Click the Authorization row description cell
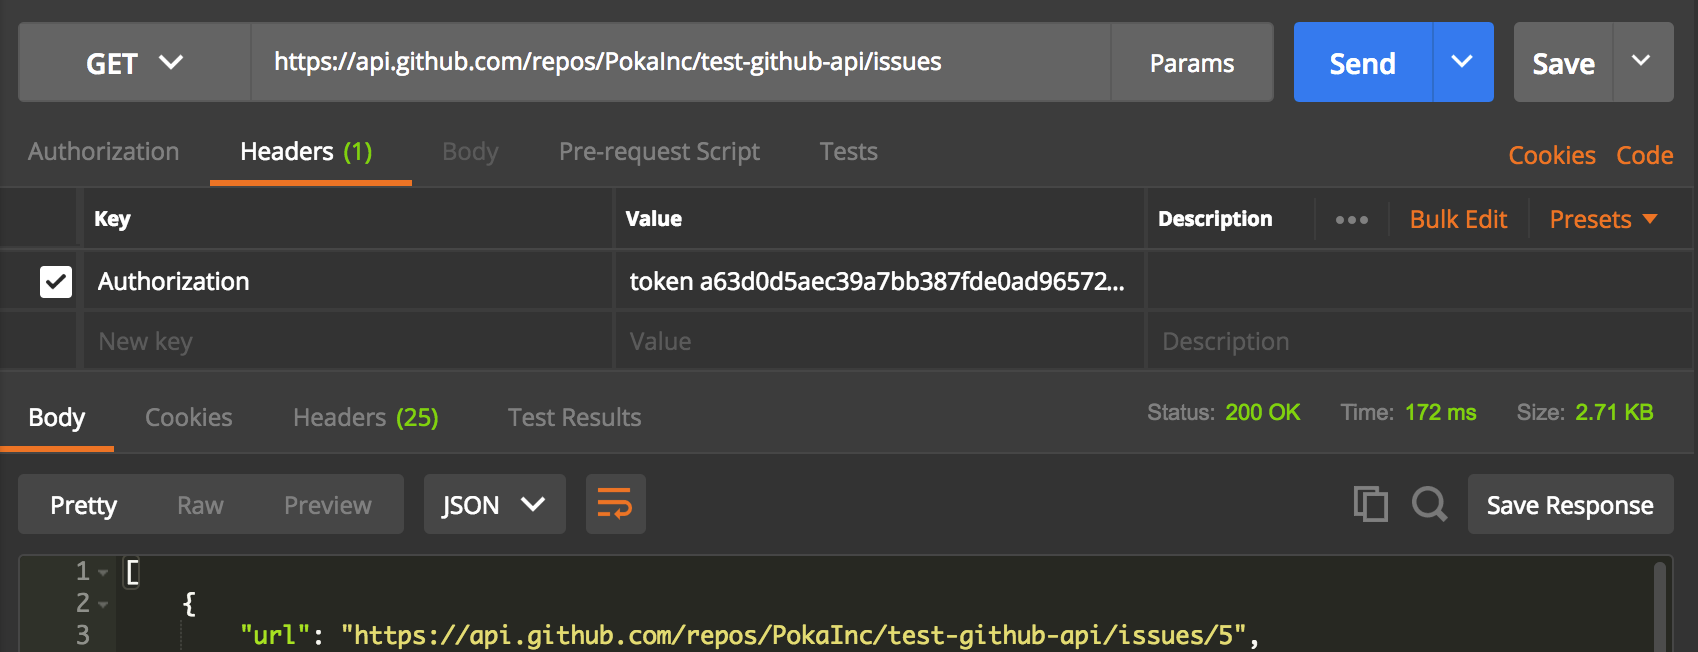1698x652 pixels. (x=1418, y=282)
